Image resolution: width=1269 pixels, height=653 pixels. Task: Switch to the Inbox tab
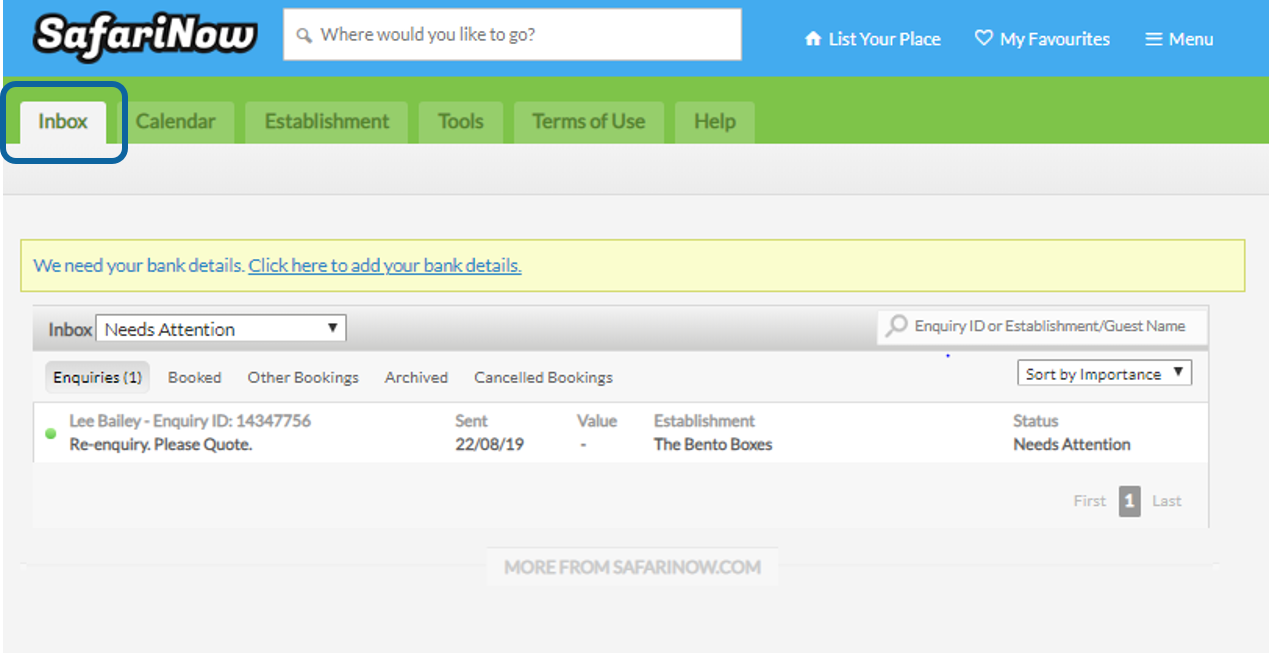point(63,122)
